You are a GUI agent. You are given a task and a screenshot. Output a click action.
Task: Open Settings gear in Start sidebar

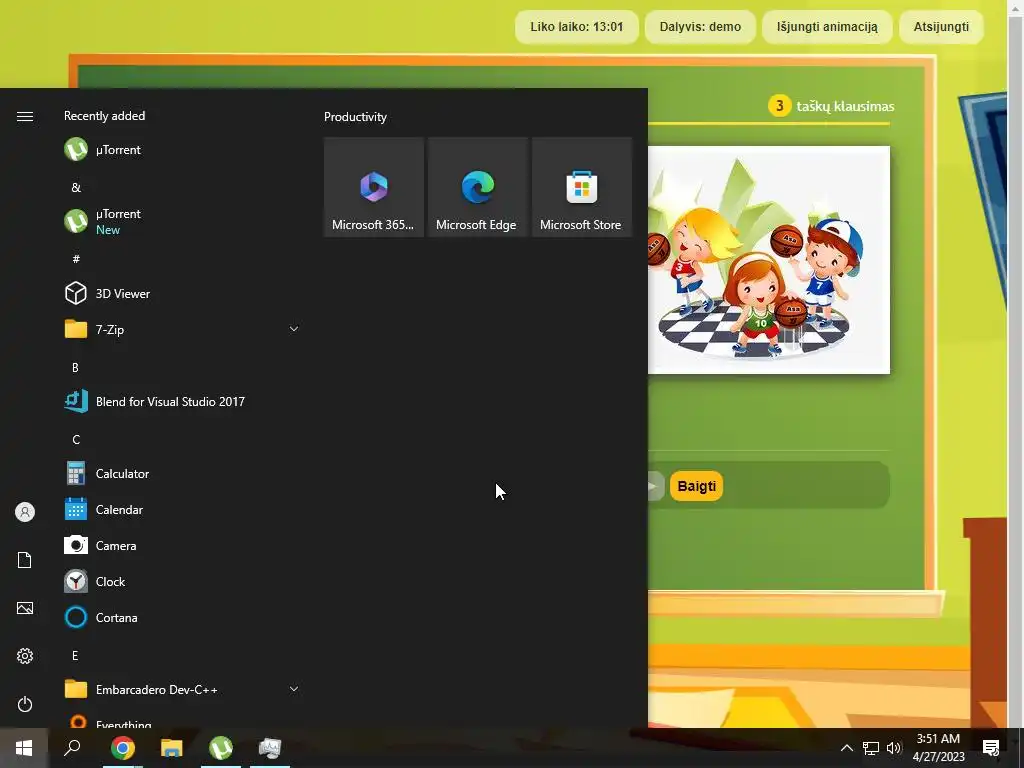point(25,656)
